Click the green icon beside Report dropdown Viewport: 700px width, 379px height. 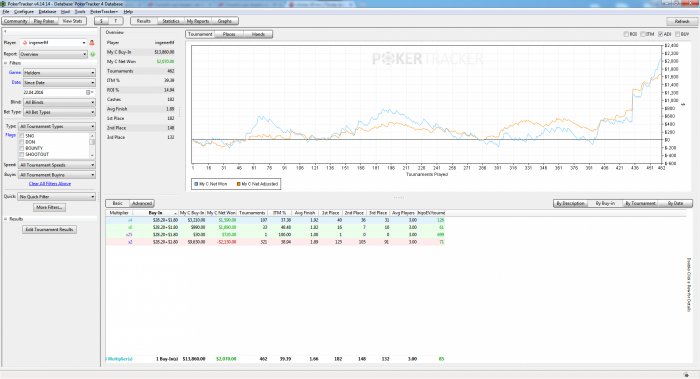coord(93,54)
